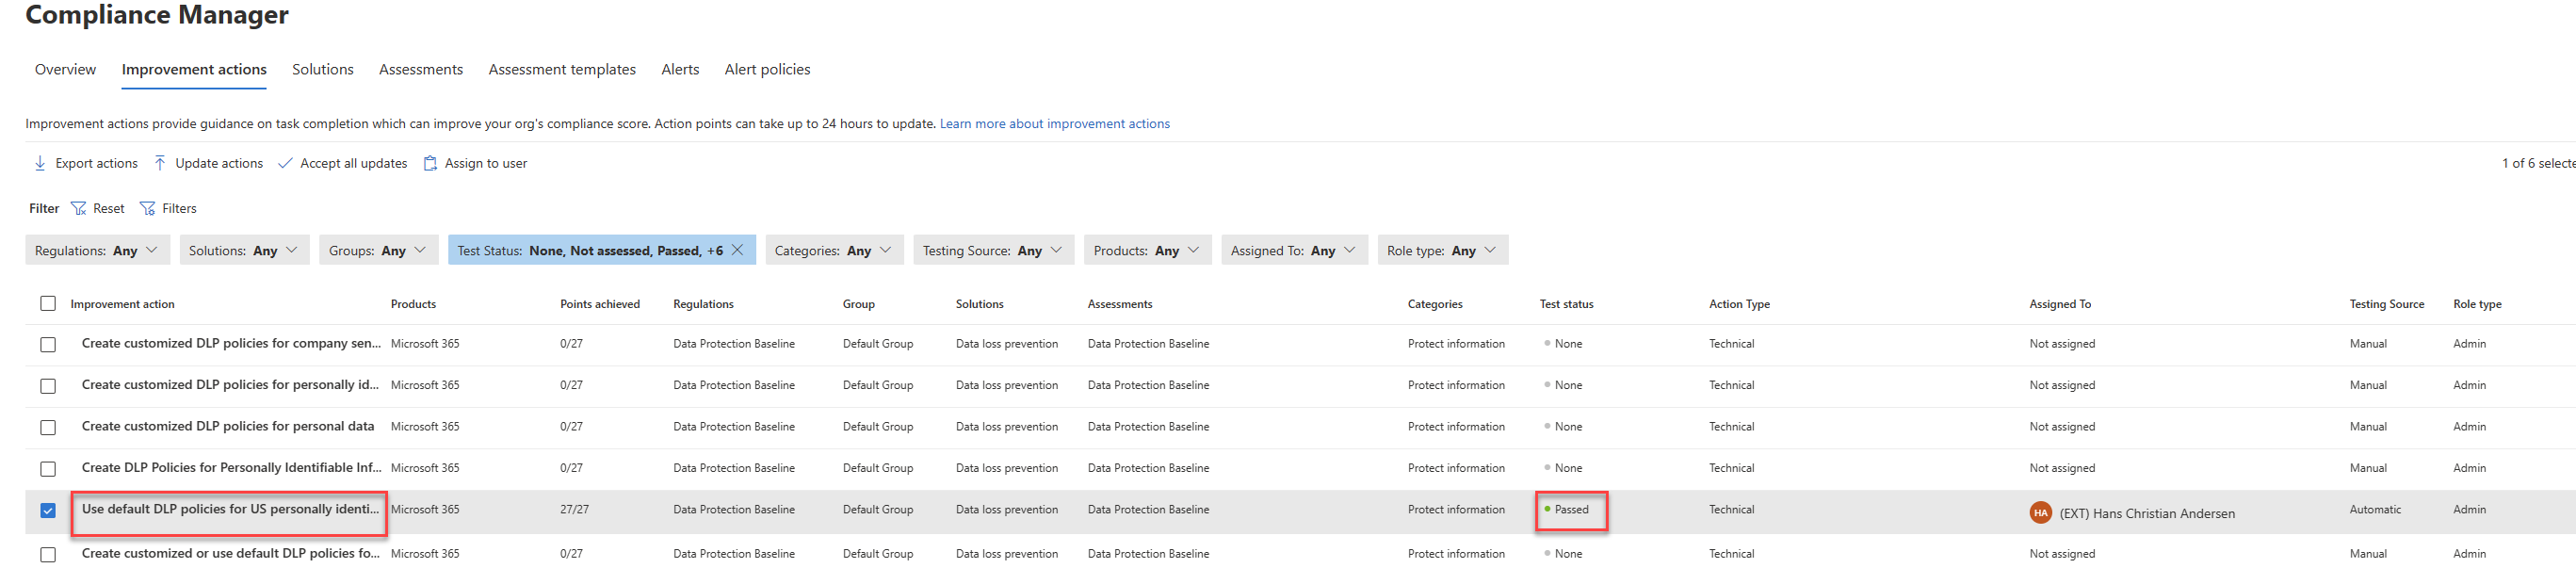This screenshot has width=2576, height=568.
Task: Open Create customized DLP policies for personally id...
Action: point(231,384)
